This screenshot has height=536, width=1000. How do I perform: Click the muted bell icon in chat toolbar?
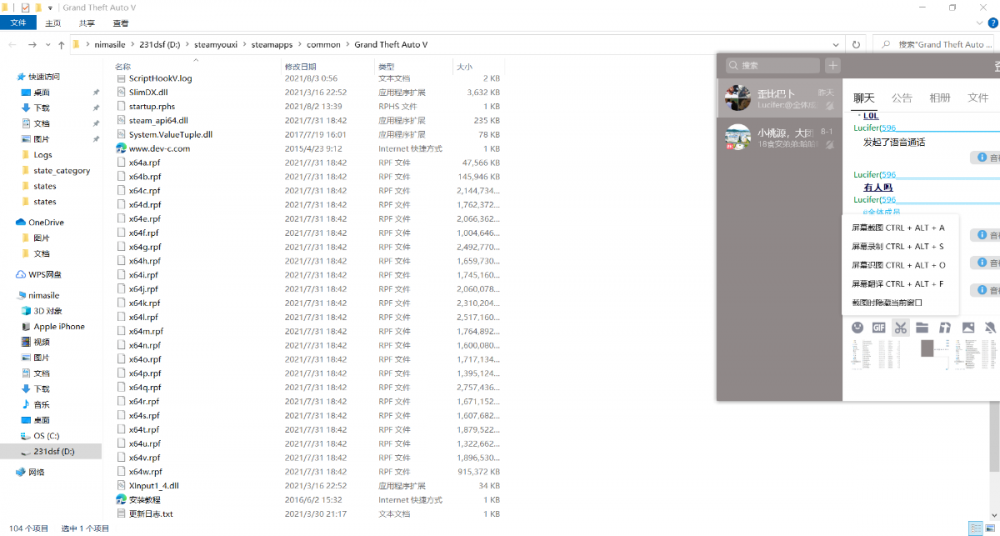click(989, 327)
